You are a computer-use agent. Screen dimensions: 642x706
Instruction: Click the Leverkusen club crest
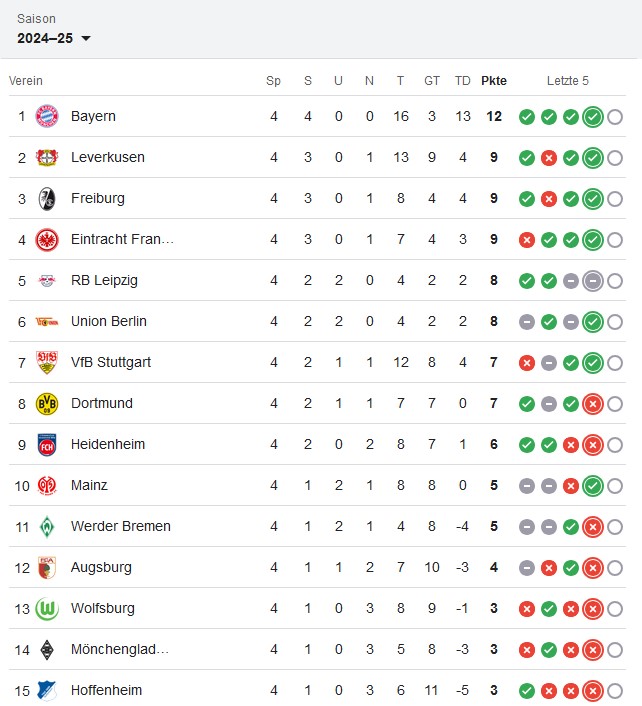[47, 157]
